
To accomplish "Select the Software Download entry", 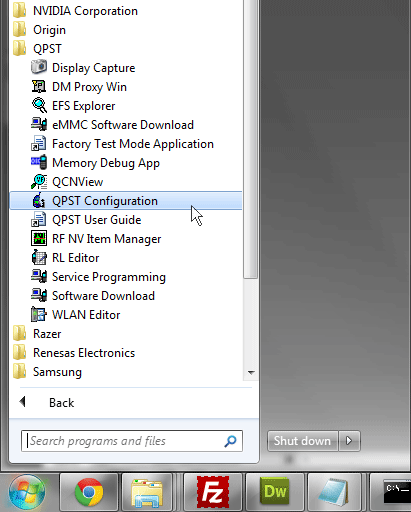I will point(126,296).
